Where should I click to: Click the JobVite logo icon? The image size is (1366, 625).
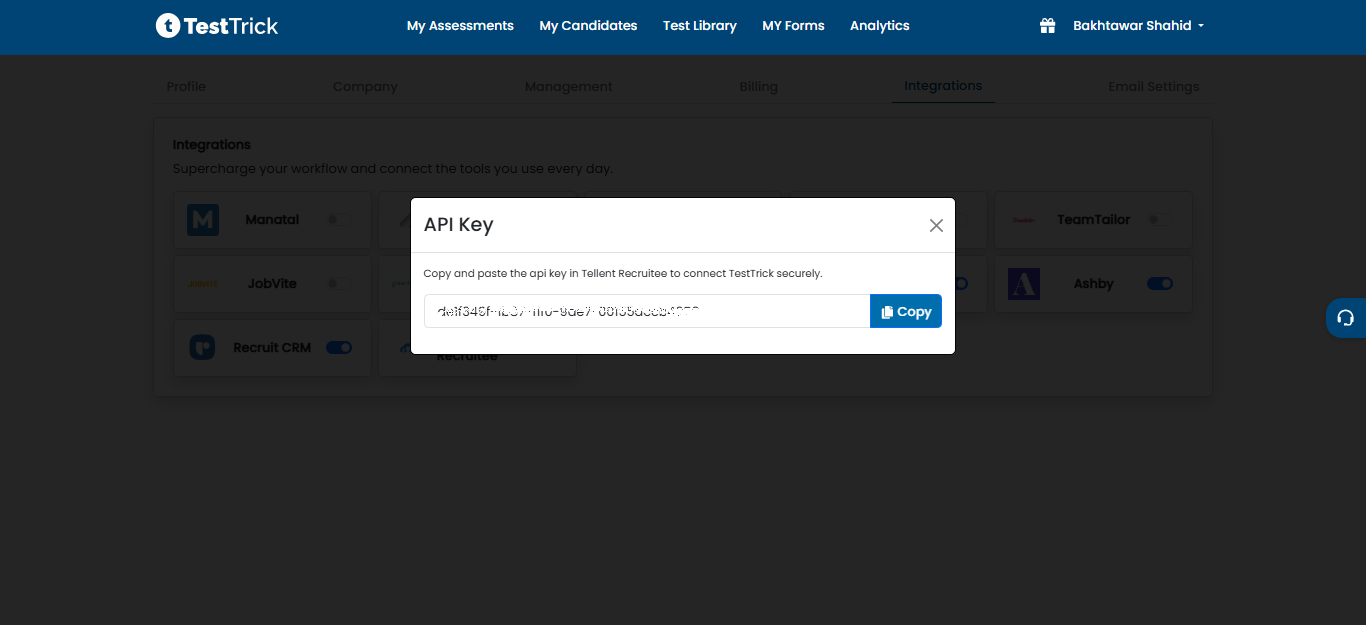tap(203, 284)
